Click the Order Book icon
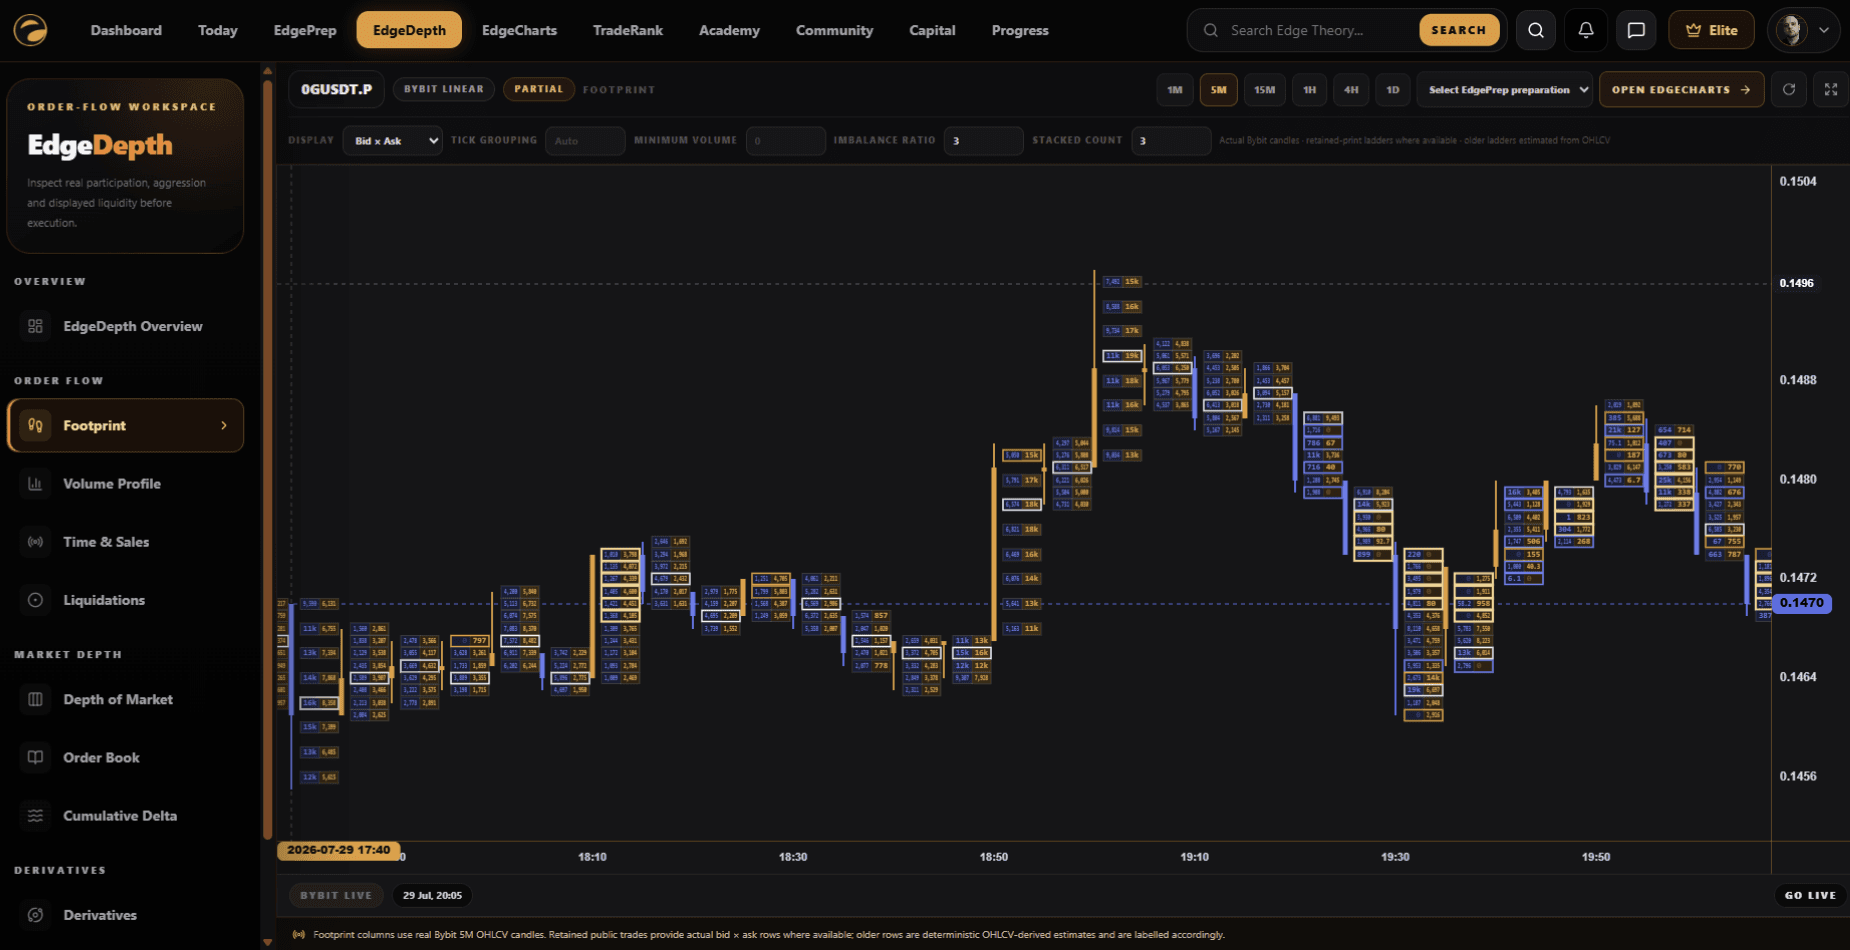 [x=35, y=757]
